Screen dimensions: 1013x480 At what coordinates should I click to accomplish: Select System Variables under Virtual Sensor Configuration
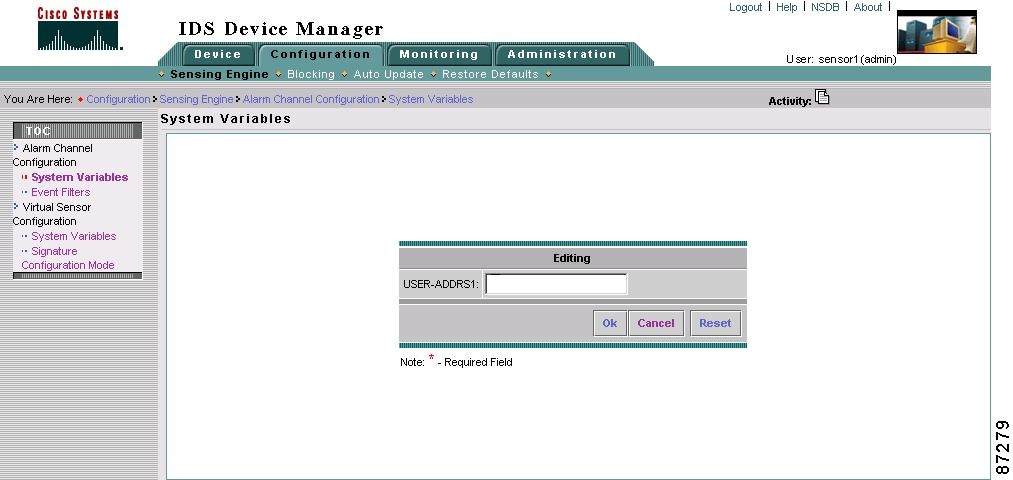click(74, 236)
